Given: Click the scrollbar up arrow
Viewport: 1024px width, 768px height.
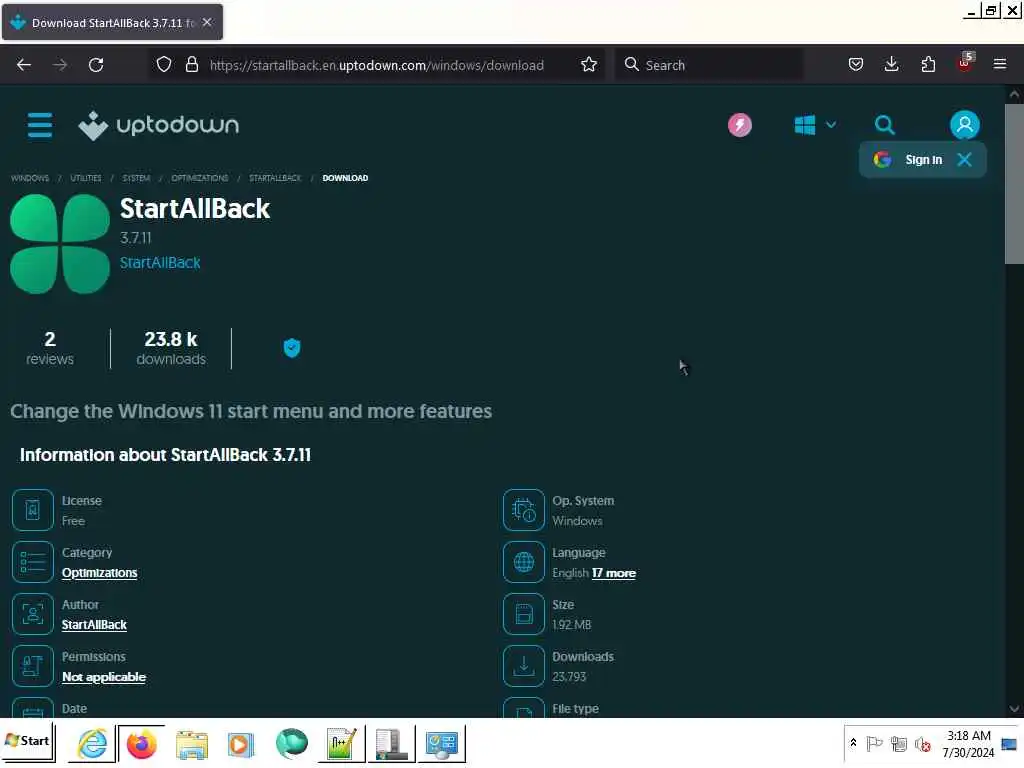Looking at the screenshot, I should click(x=1014, y=94).
